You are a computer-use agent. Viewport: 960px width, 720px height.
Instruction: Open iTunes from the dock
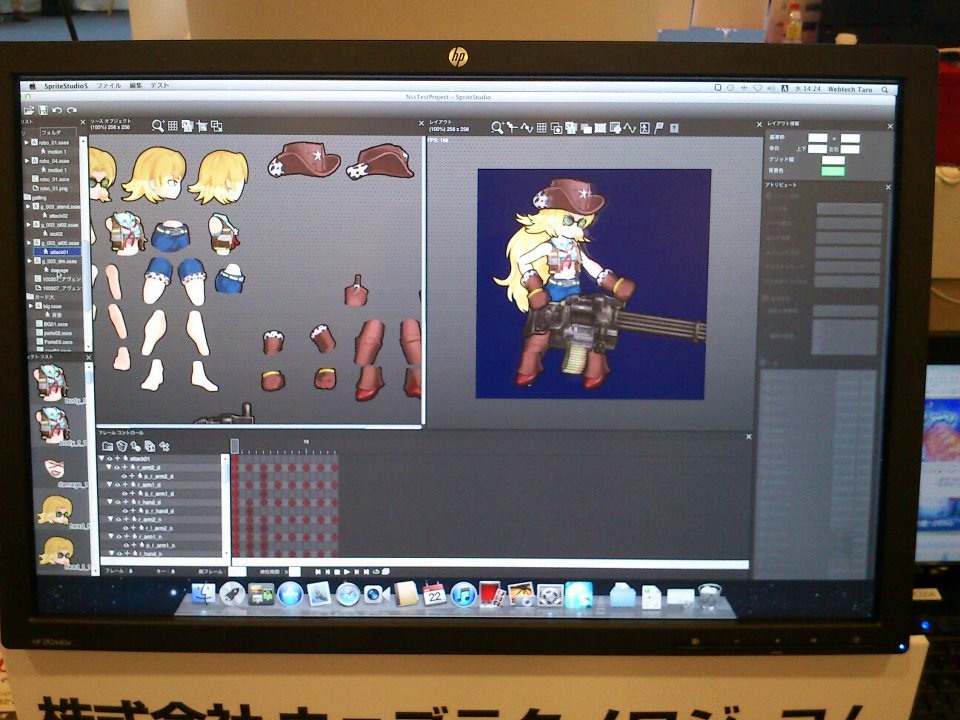[463, 594]
